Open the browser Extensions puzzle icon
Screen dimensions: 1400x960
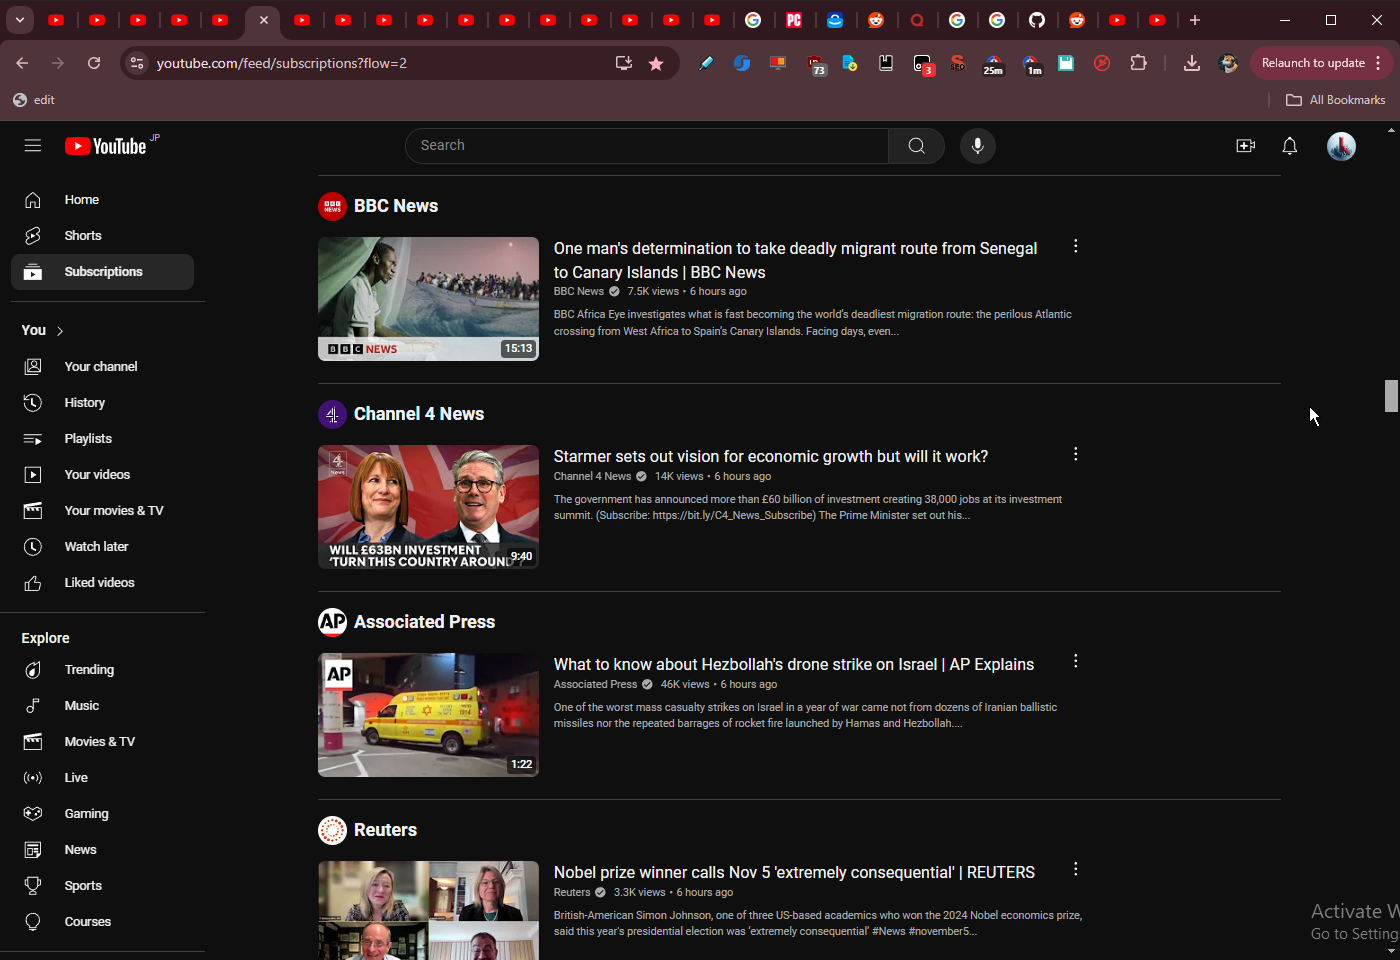coord(1138,63)
